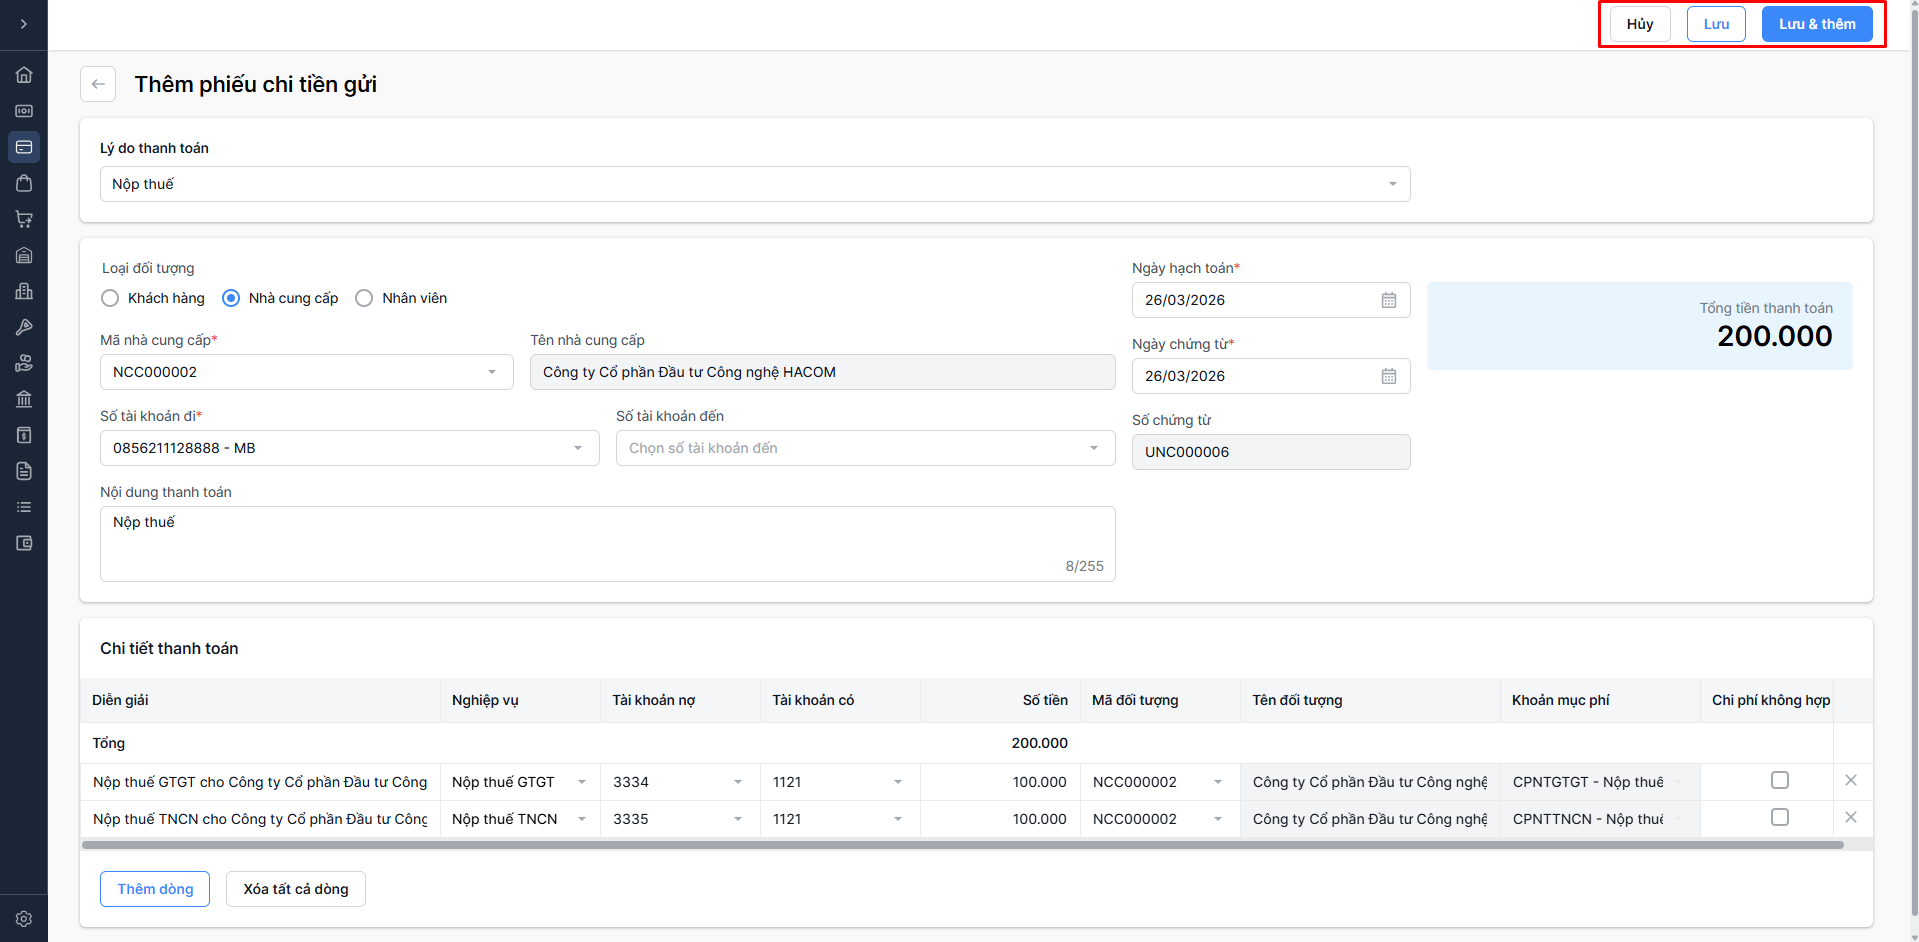
Task: Open the bank building sidebar icon
Action: pos(24,399)
